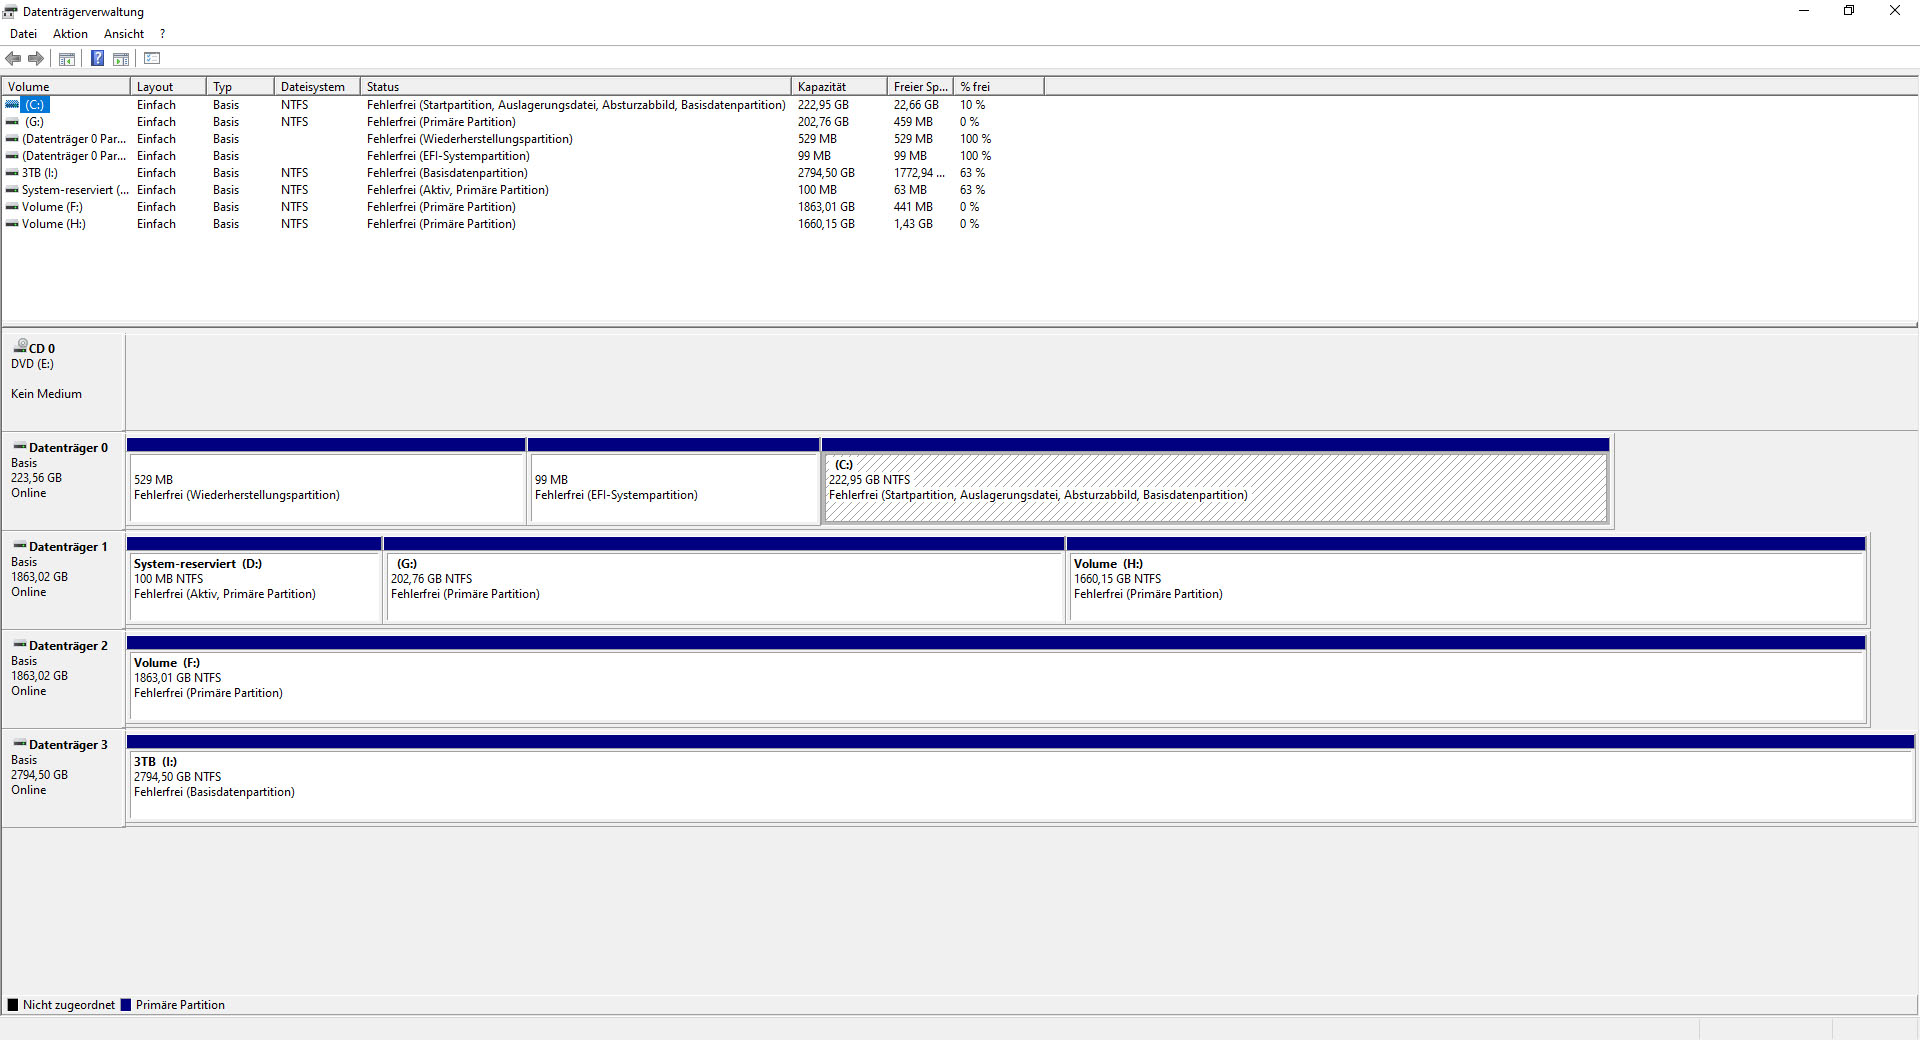Select the 529 MB Wiederherstellungspartition block on Datenträger 0
This screenshot has width=1920, height=1040.
click(x=326, y=481)
